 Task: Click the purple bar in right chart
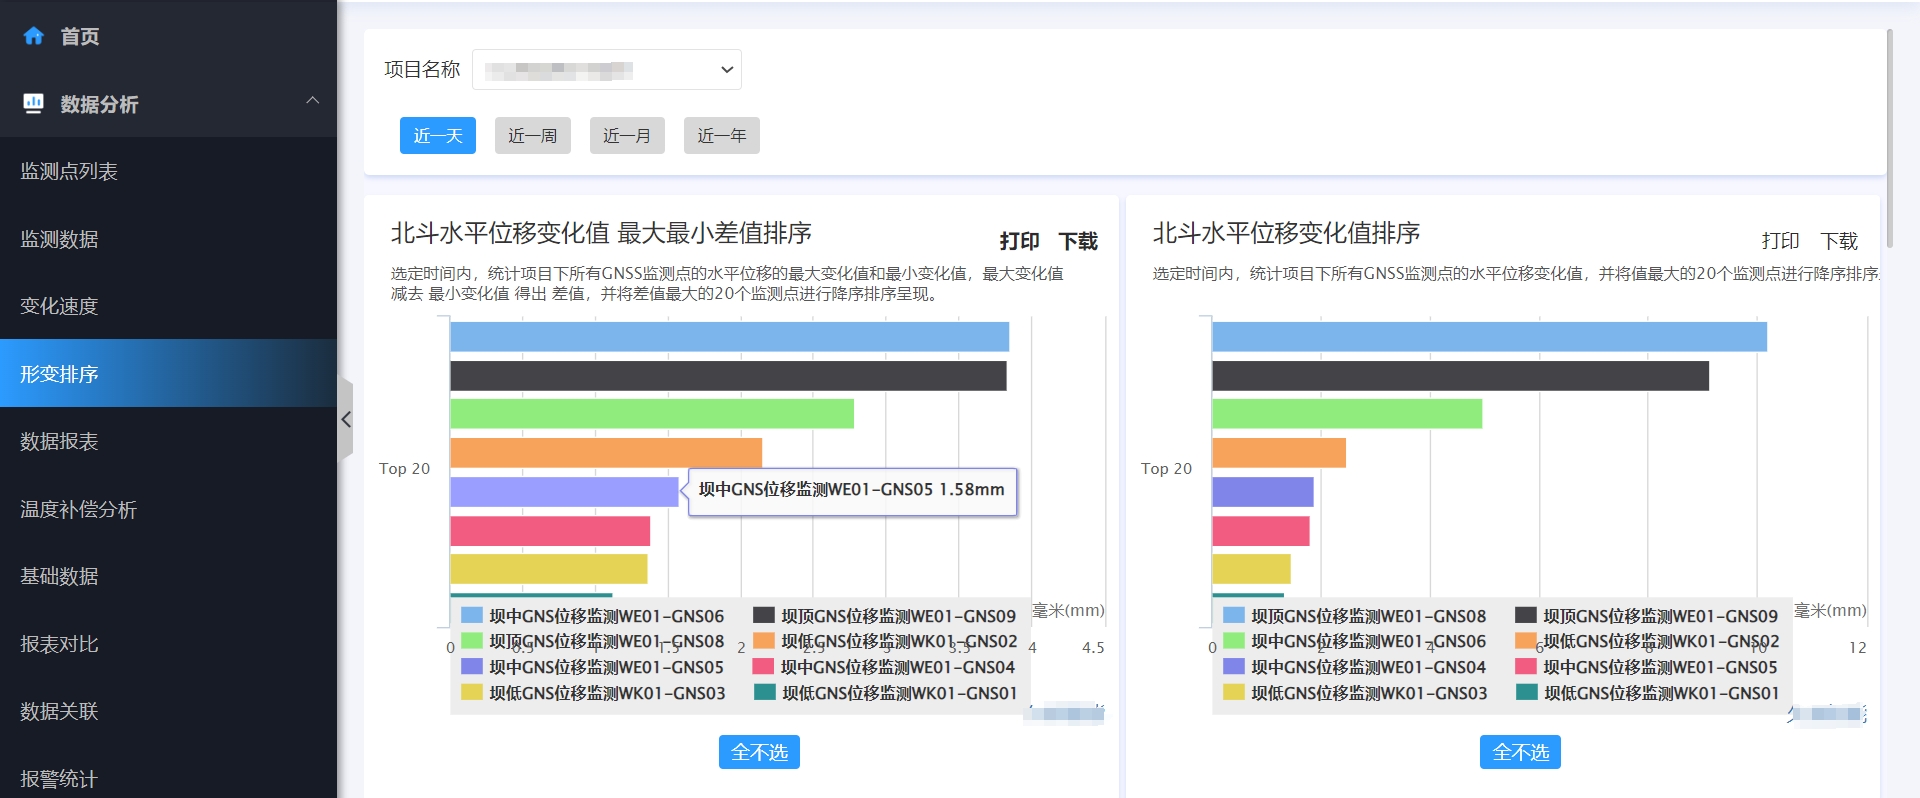pos(1263,492)
